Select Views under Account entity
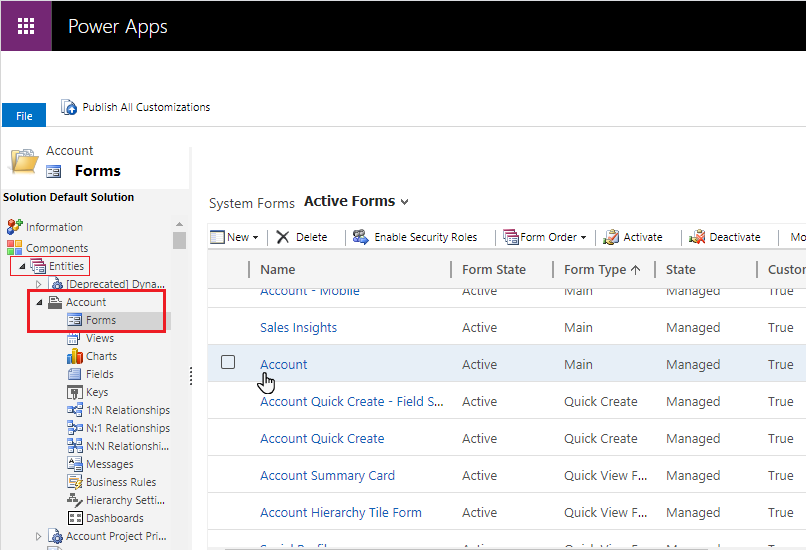 (x=100, y=338)
